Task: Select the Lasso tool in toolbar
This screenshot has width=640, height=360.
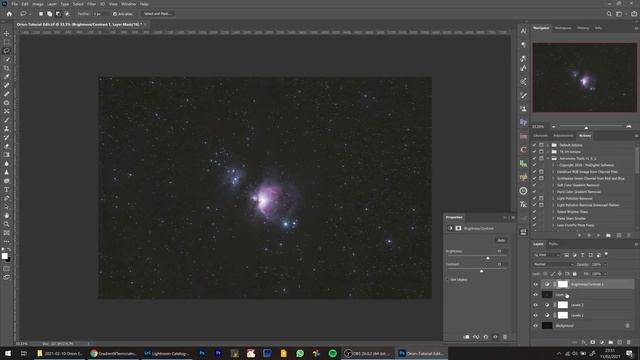Action: pos(7,51)
